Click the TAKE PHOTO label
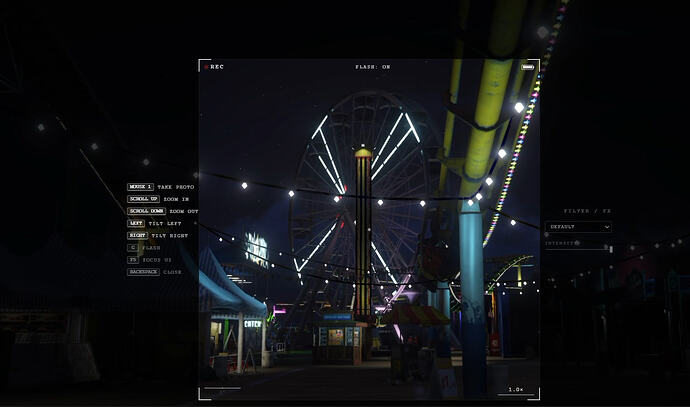This screenshot has height=407, width=690. click(x=176, y=187)
